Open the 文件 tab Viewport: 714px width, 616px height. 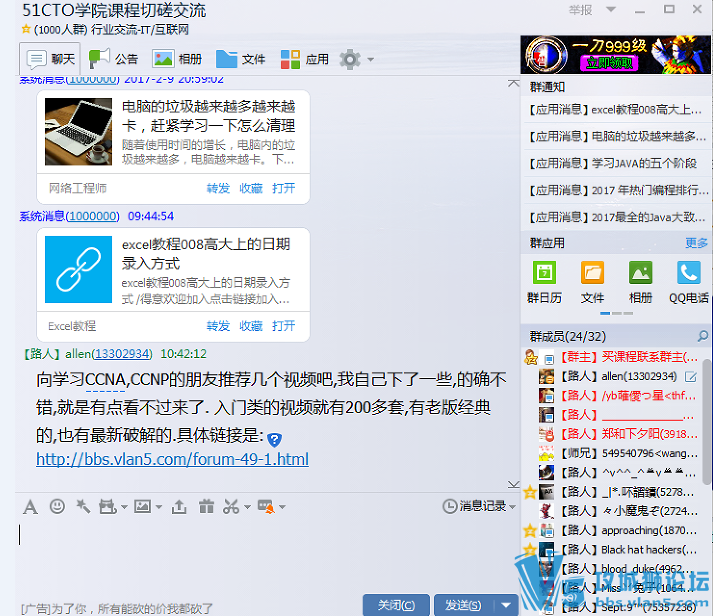click(240, 59)
